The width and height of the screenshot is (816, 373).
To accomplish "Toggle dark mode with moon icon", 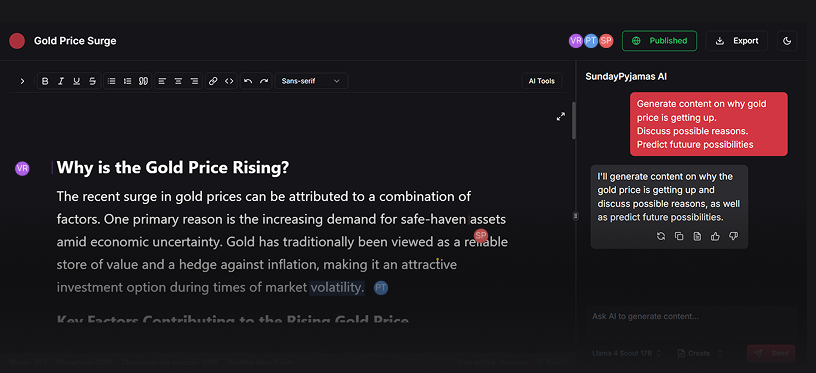I will 787,41.
